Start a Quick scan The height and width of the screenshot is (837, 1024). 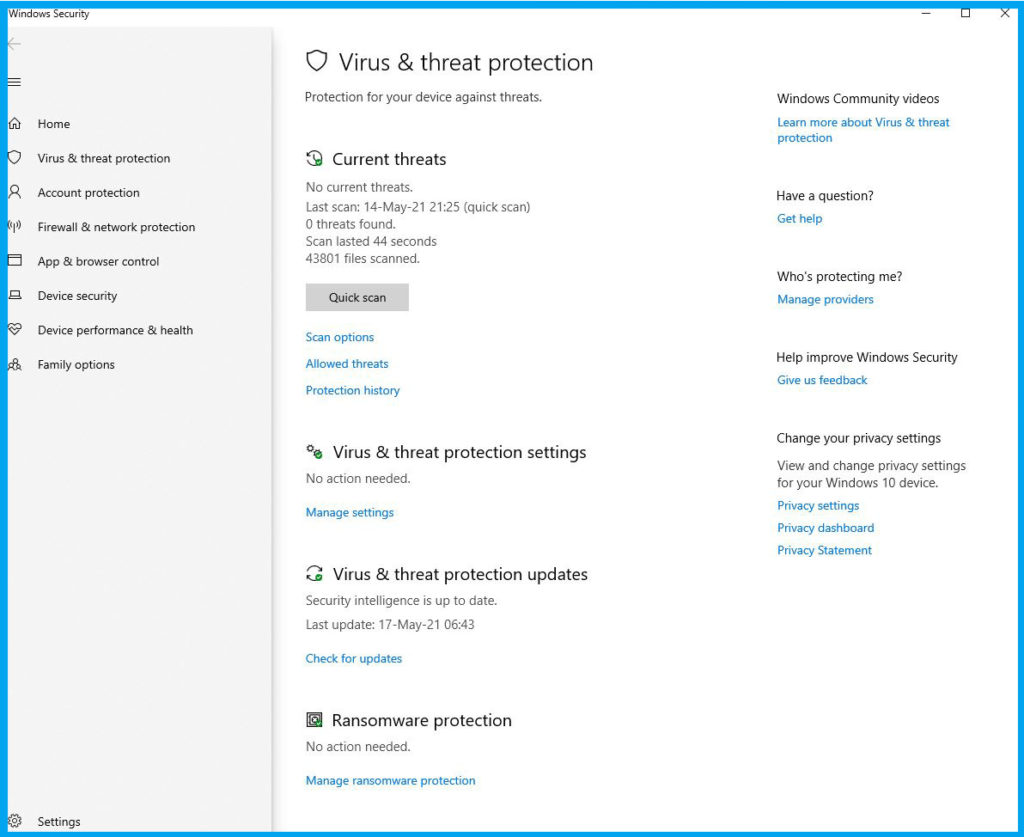pyautogui.click(x=357, y=297)
